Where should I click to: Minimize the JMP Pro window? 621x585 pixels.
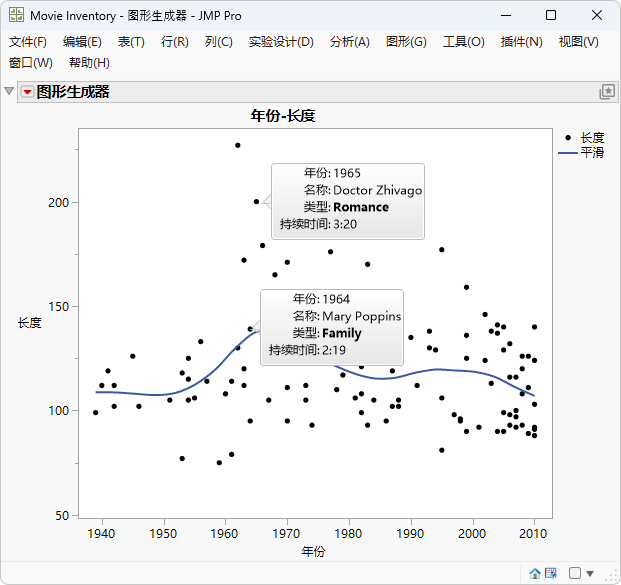506,15
